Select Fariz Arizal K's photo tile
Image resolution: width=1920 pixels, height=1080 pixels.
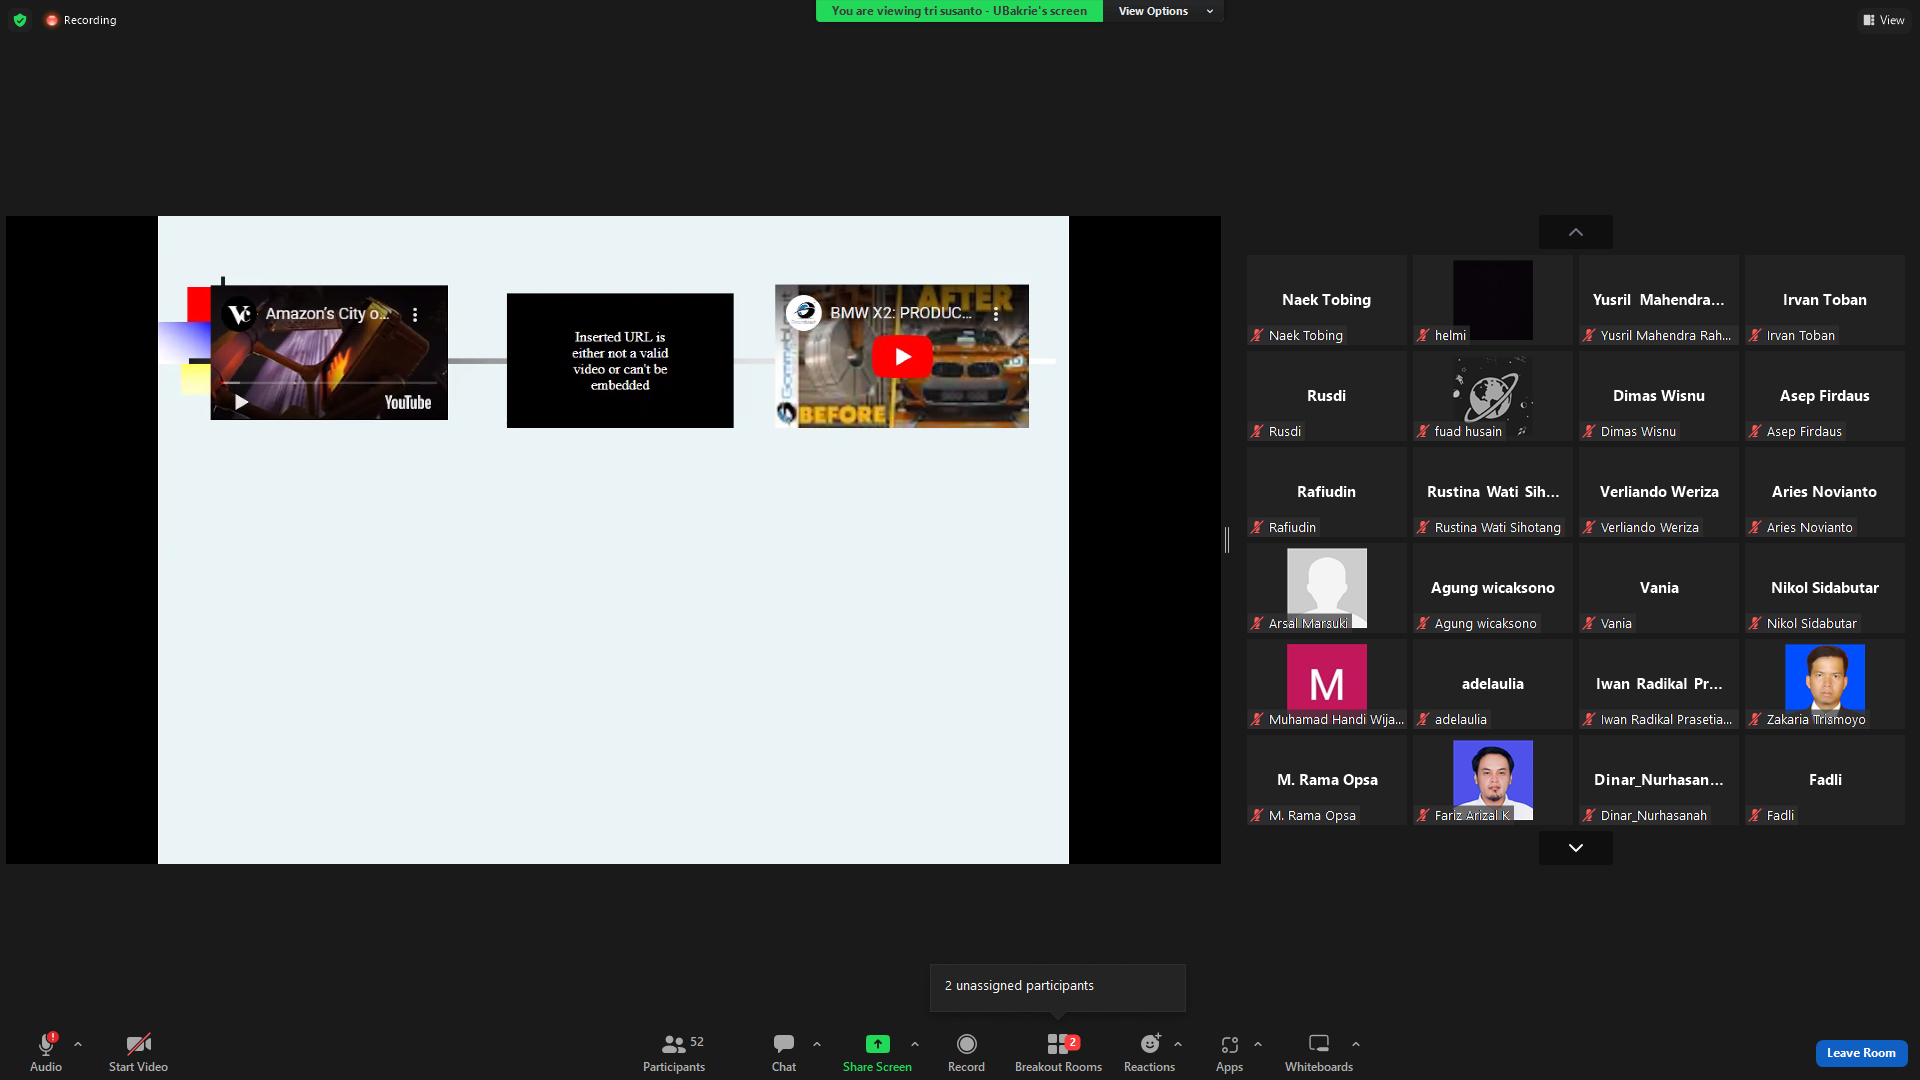[1493, 780]
